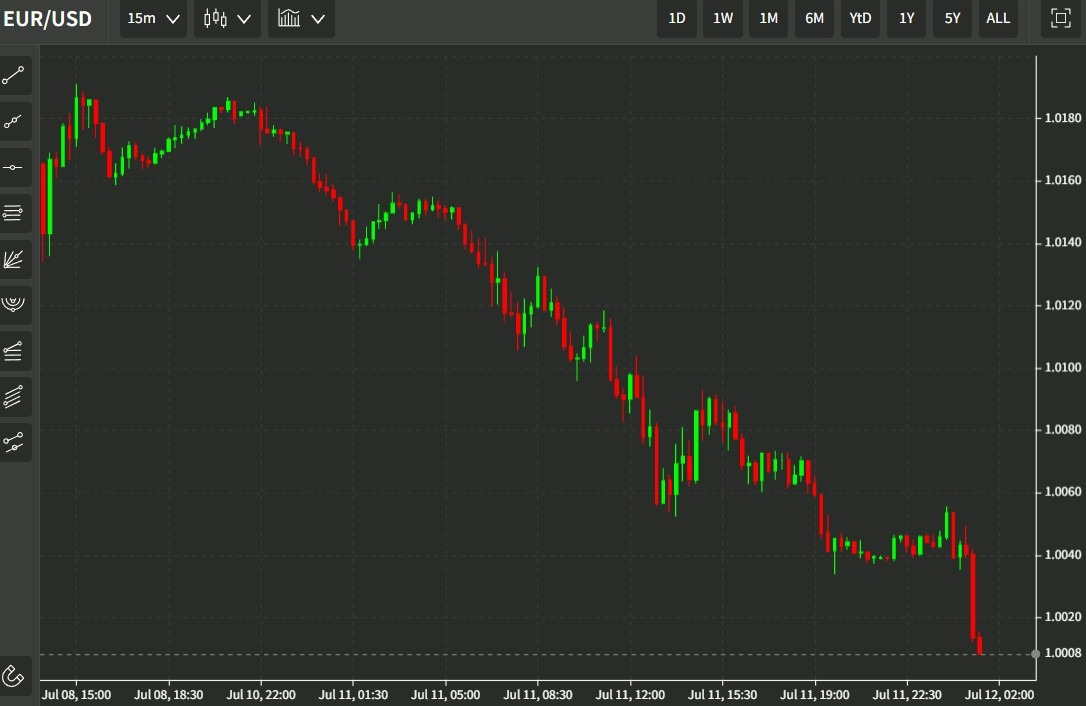Select the parallel channel lines tool
1086x706 pixels.
click(x=13, y=396)
